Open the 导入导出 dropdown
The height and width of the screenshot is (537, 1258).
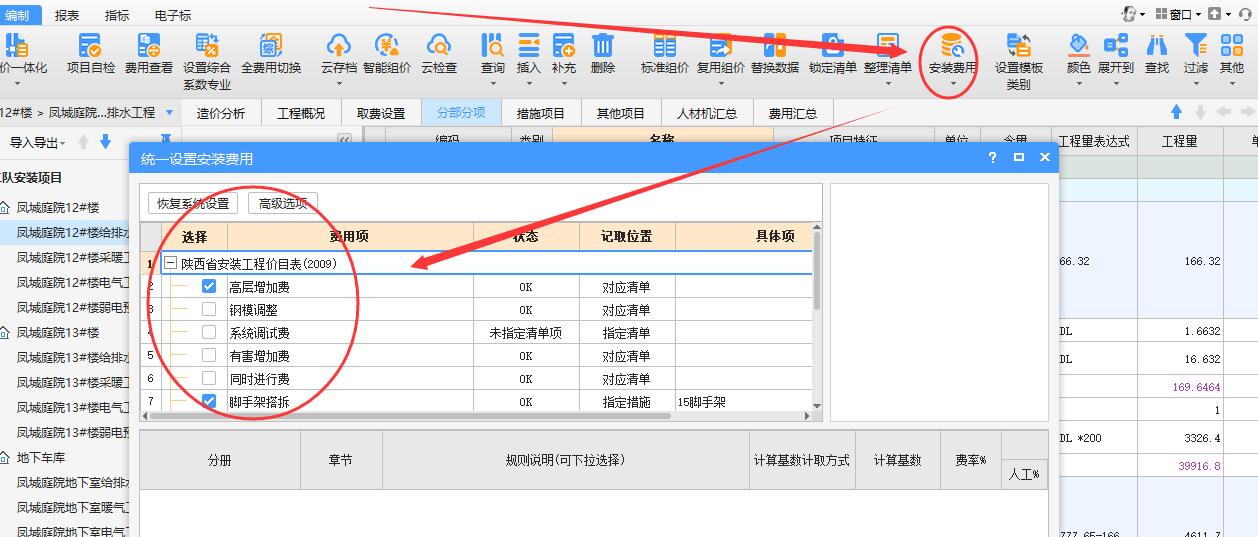point(38,142)
